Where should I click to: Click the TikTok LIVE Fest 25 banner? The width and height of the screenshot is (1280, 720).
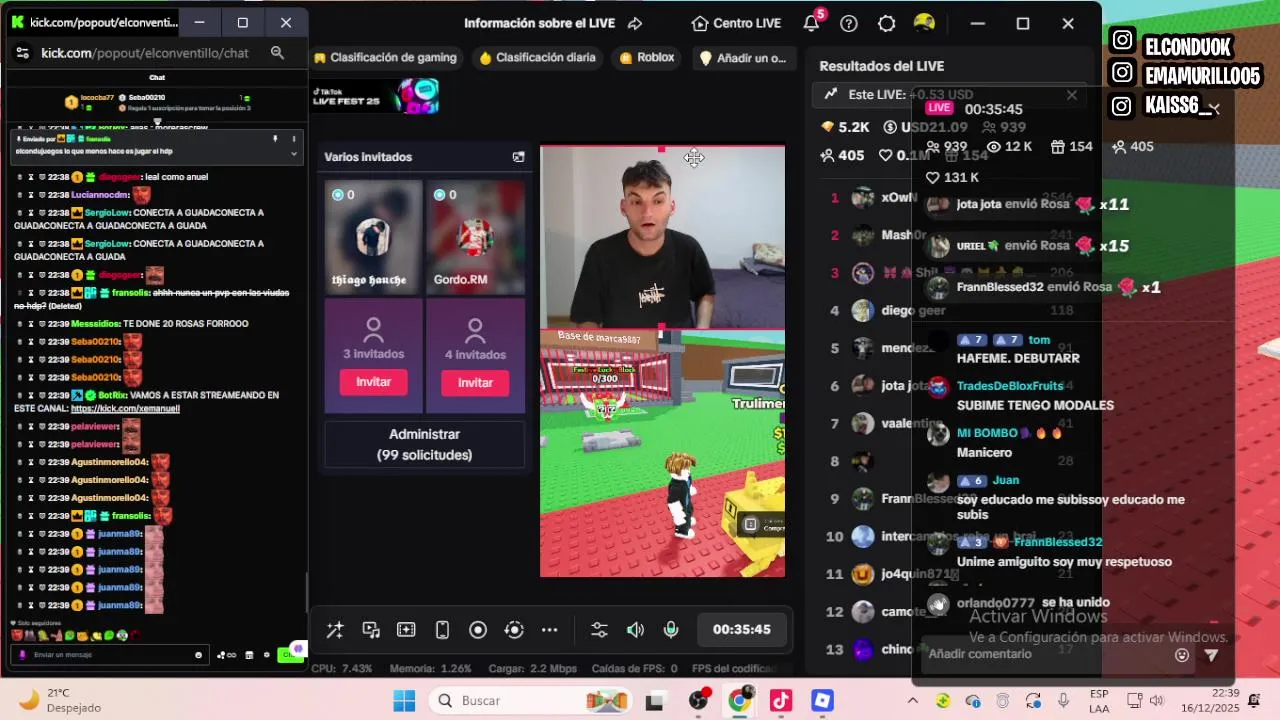(x=375, y=96)
